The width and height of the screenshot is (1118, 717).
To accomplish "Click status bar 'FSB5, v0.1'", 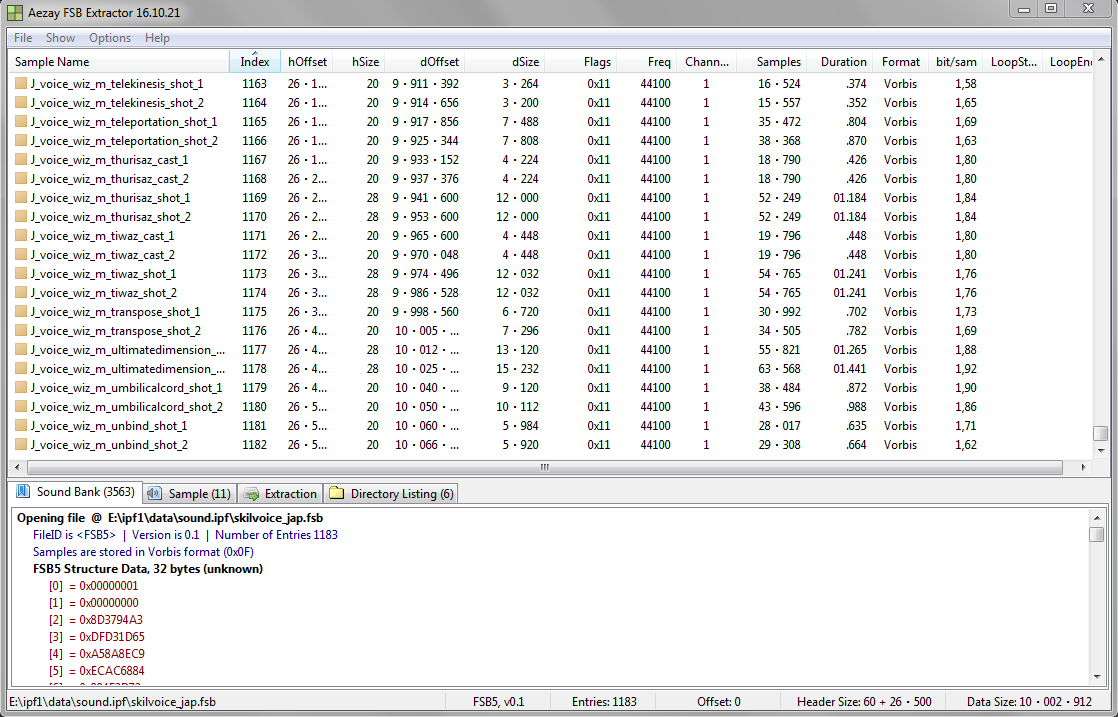I will pos(498,701).
